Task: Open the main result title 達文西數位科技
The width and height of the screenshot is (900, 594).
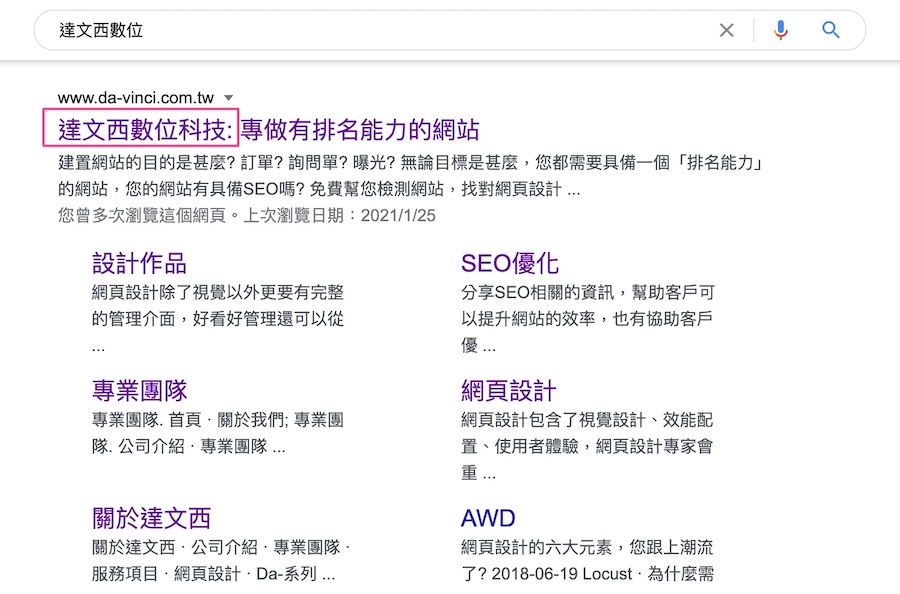Action: [x=269, y=130]
